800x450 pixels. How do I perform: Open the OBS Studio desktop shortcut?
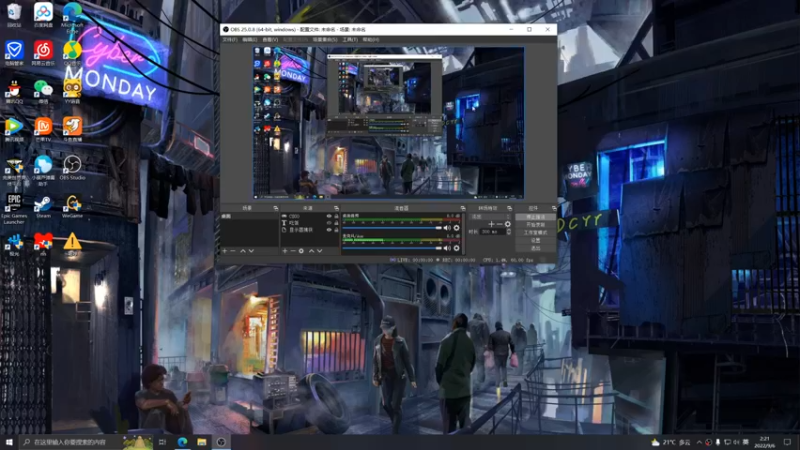pyautogui.click(x=72, y=168)
